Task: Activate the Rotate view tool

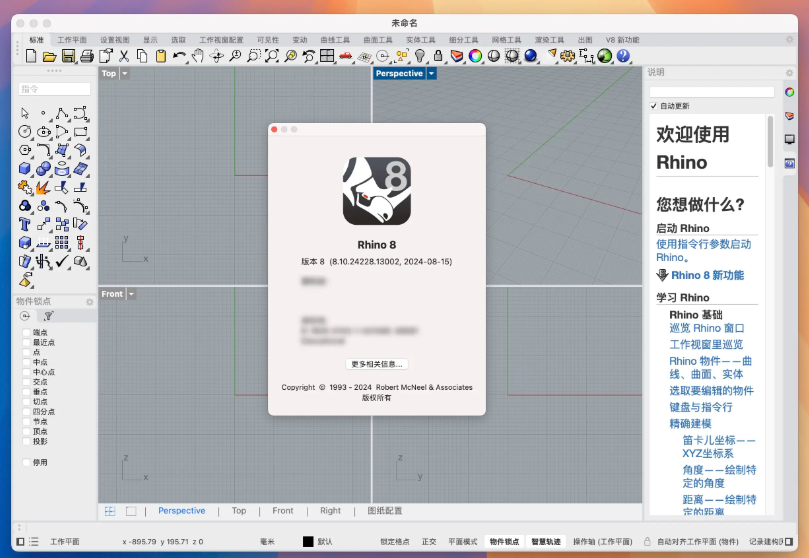Action: pos(217,56)
